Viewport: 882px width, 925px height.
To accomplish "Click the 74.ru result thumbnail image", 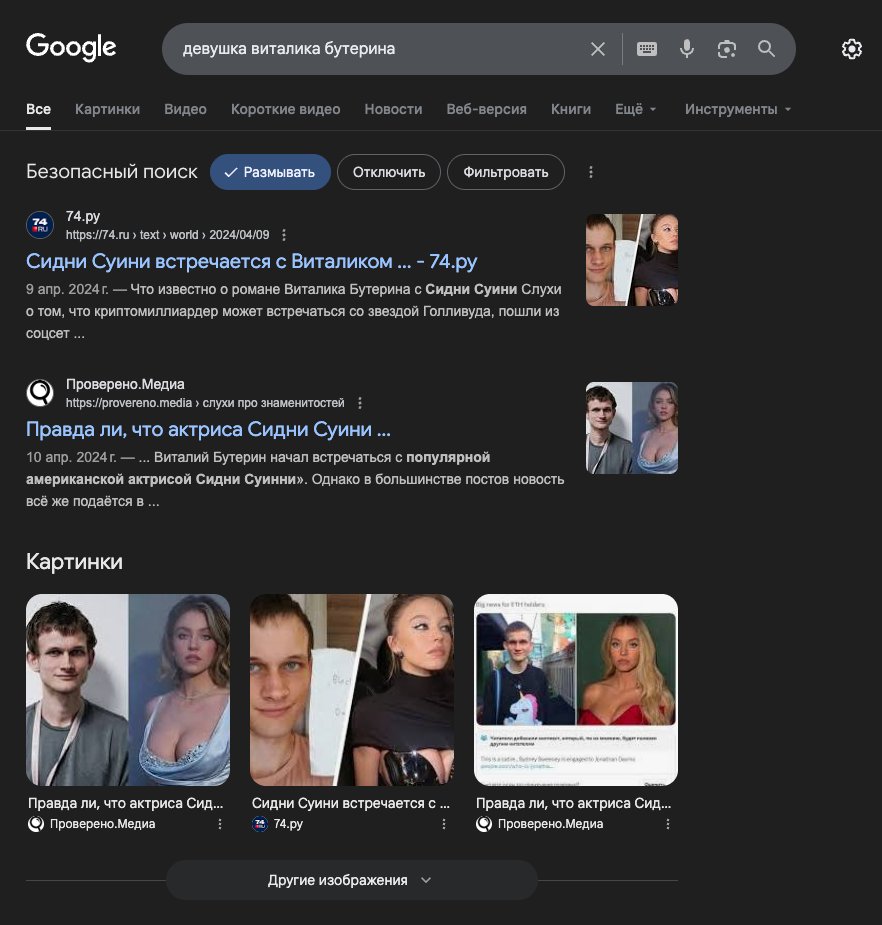I will point(632,260).
